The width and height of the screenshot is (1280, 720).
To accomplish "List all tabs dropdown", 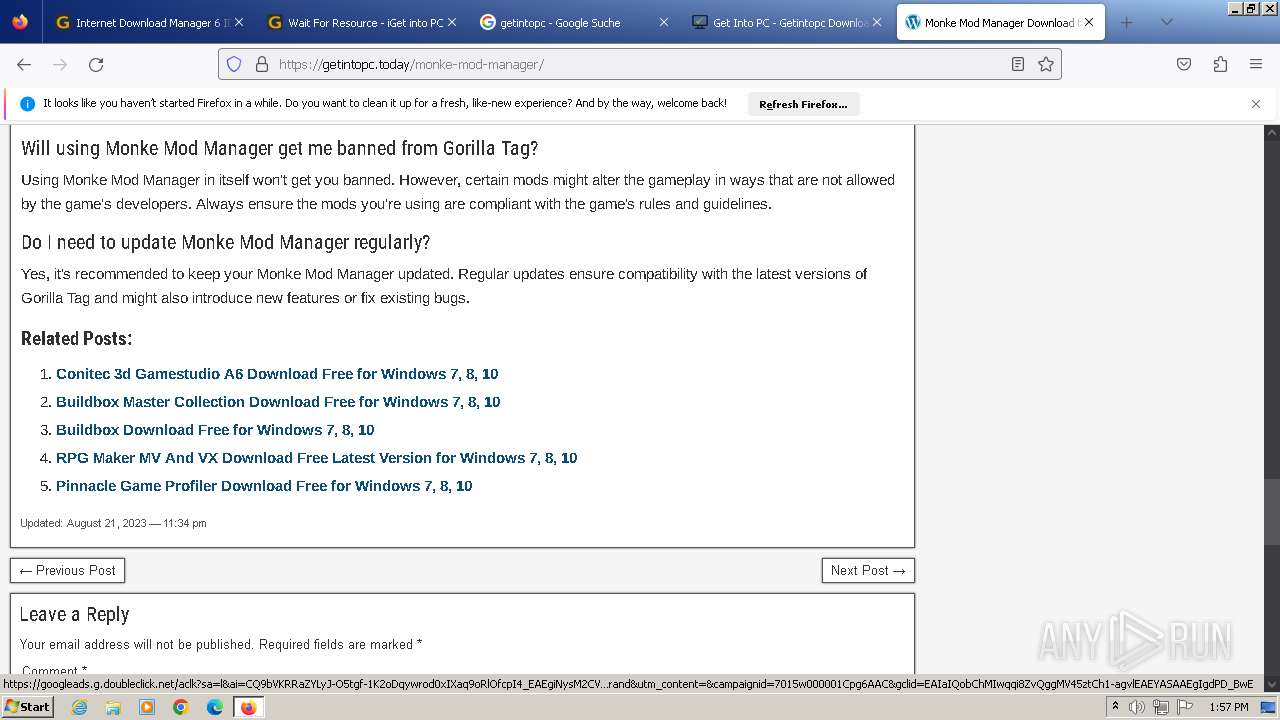I will point(1166,22).
